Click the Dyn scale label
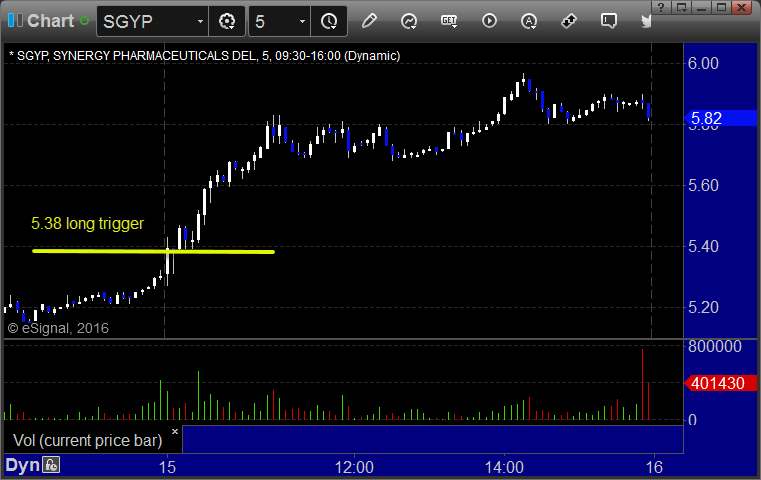 pyautogui.click(x=22, y=465)
